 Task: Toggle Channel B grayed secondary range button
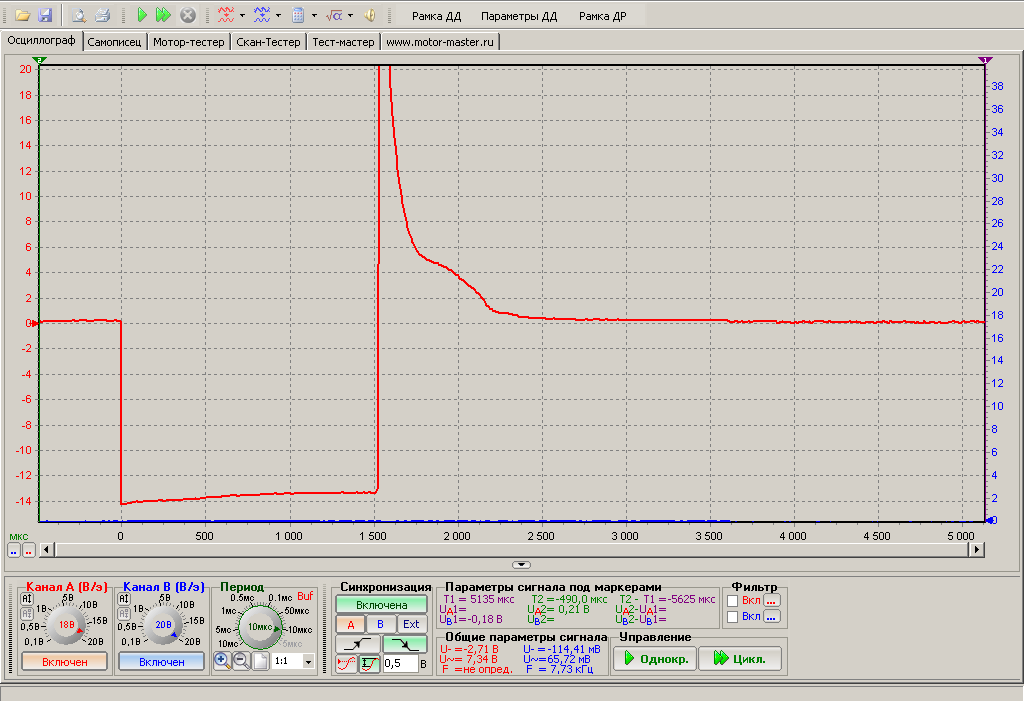point(124,614)
